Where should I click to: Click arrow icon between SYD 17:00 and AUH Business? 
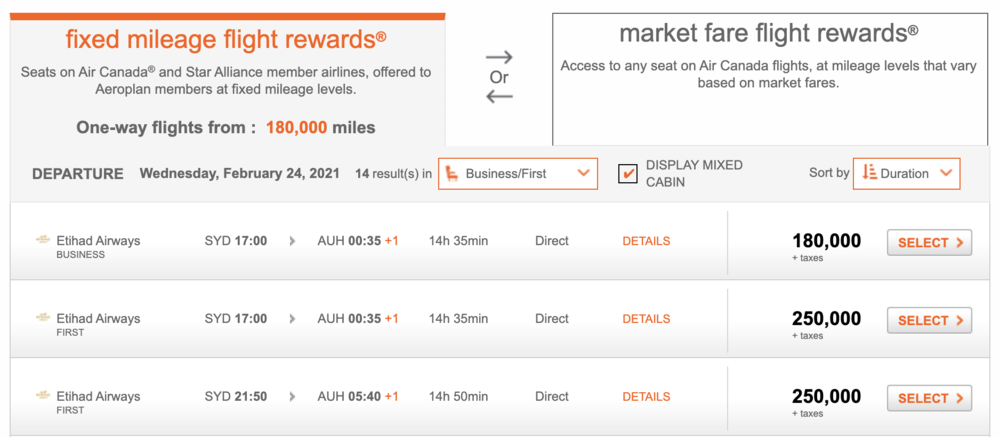coord(292,241)
